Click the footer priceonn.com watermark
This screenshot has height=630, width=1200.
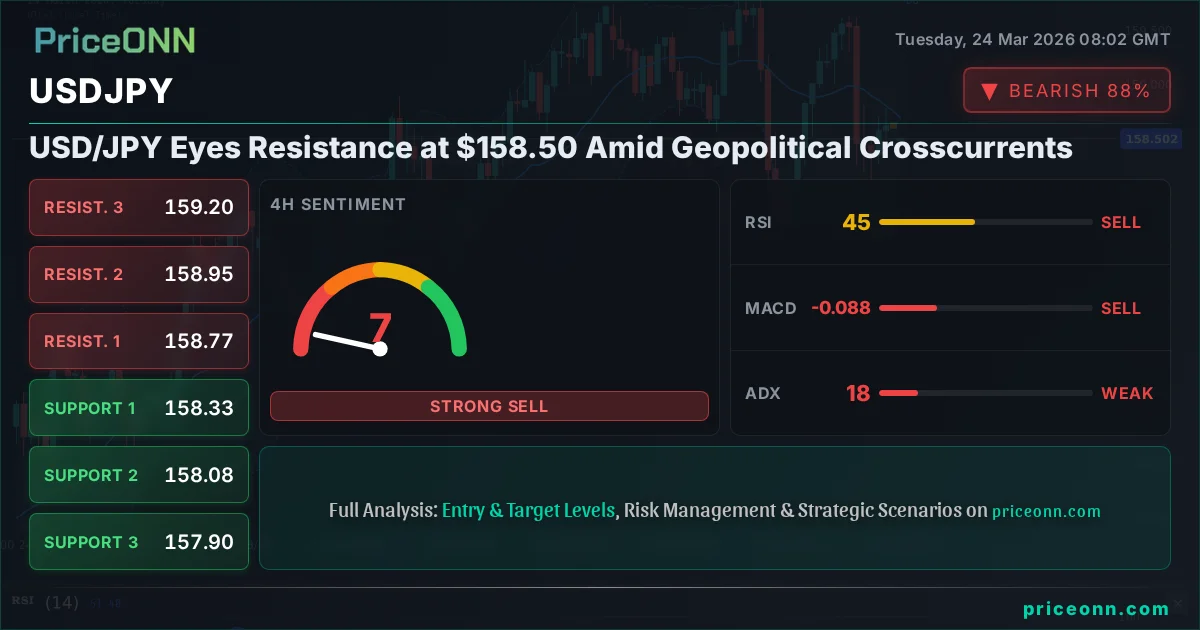(1096, 608)
